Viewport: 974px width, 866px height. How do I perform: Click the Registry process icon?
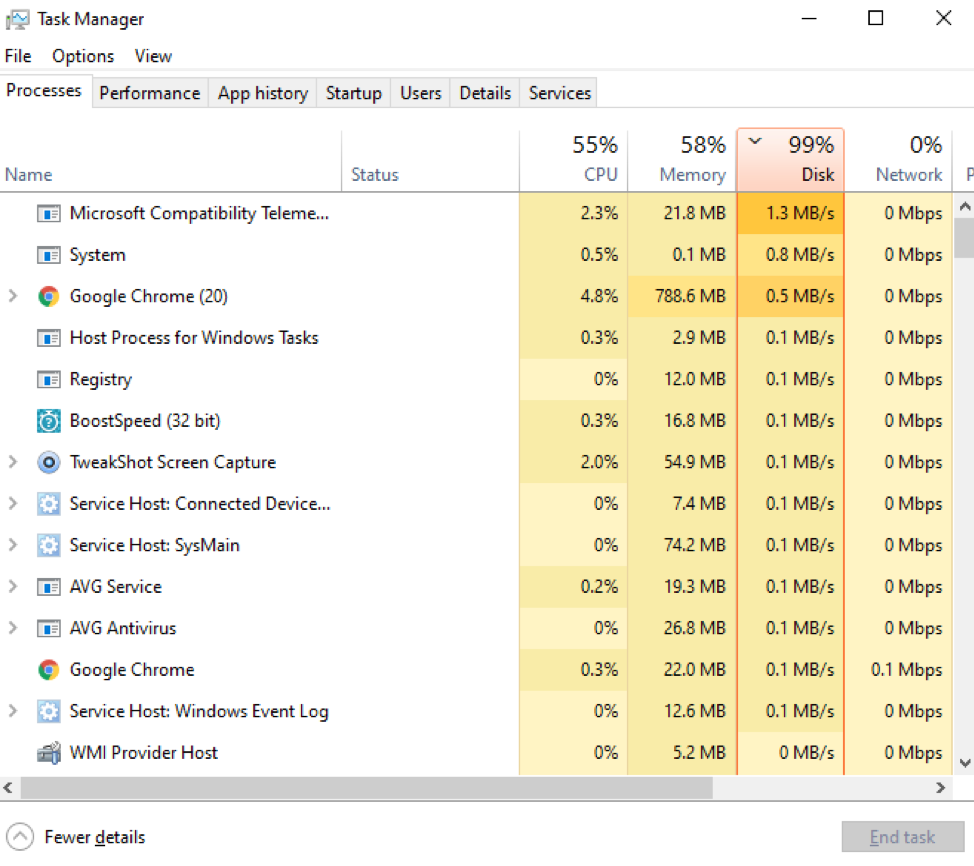[x=48, y=380]
